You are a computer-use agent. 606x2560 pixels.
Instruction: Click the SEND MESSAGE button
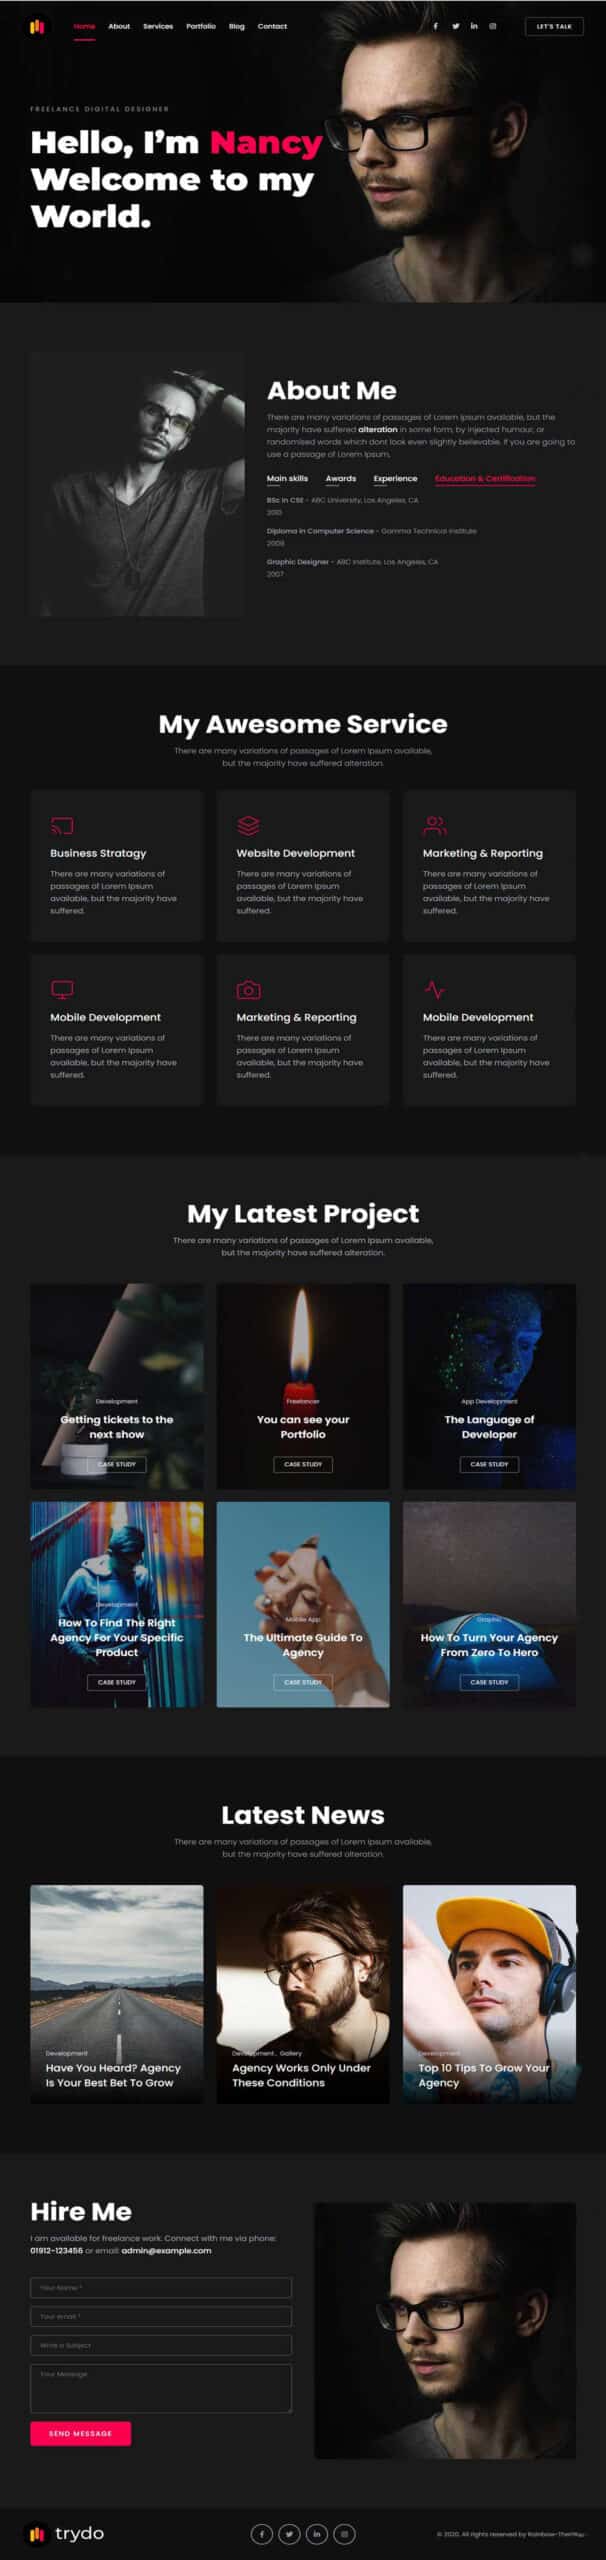coord(81,2433)
